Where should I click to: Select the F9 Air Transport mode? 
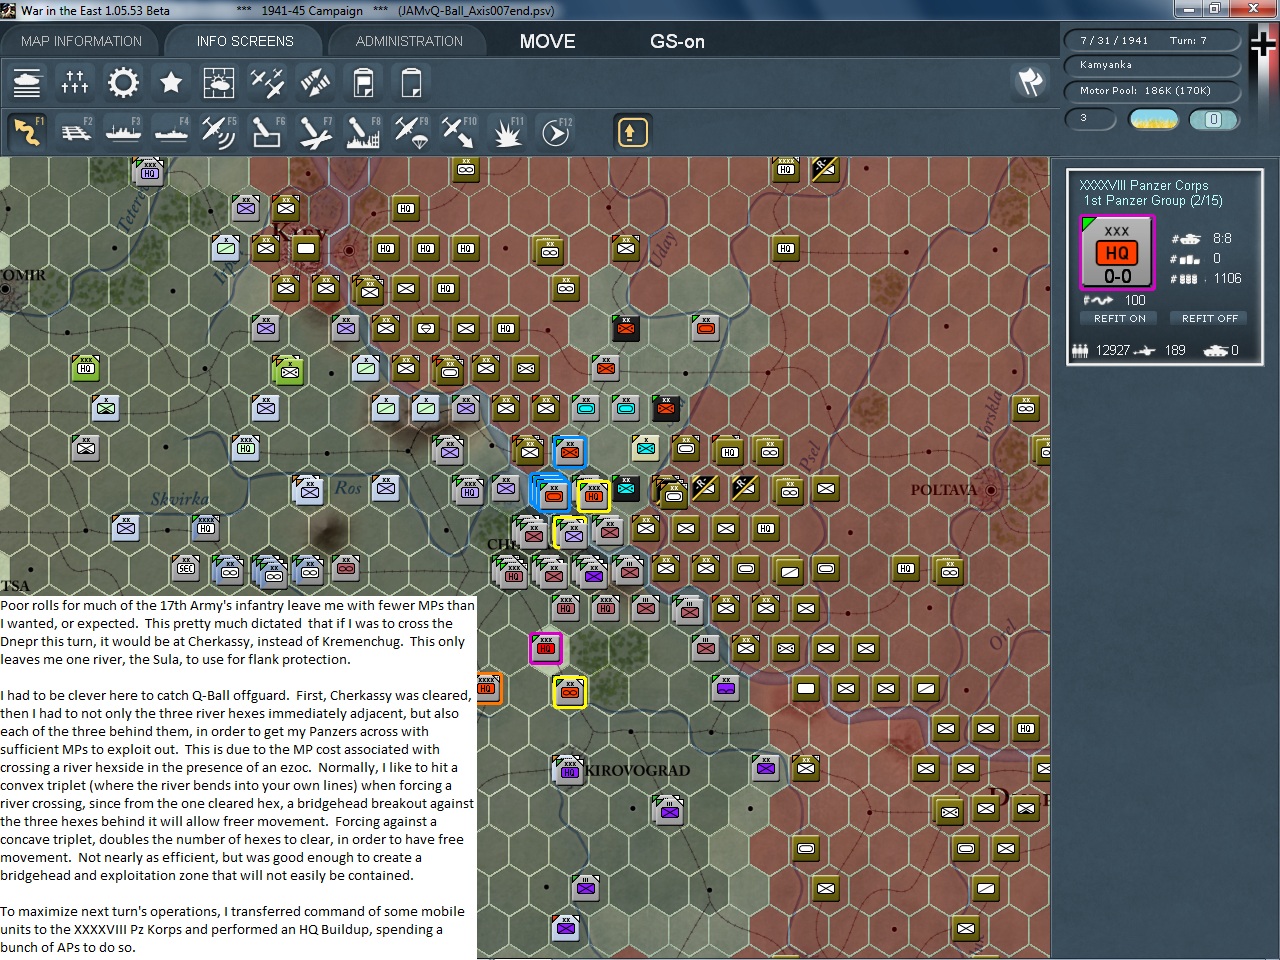(x=411, y=132)
